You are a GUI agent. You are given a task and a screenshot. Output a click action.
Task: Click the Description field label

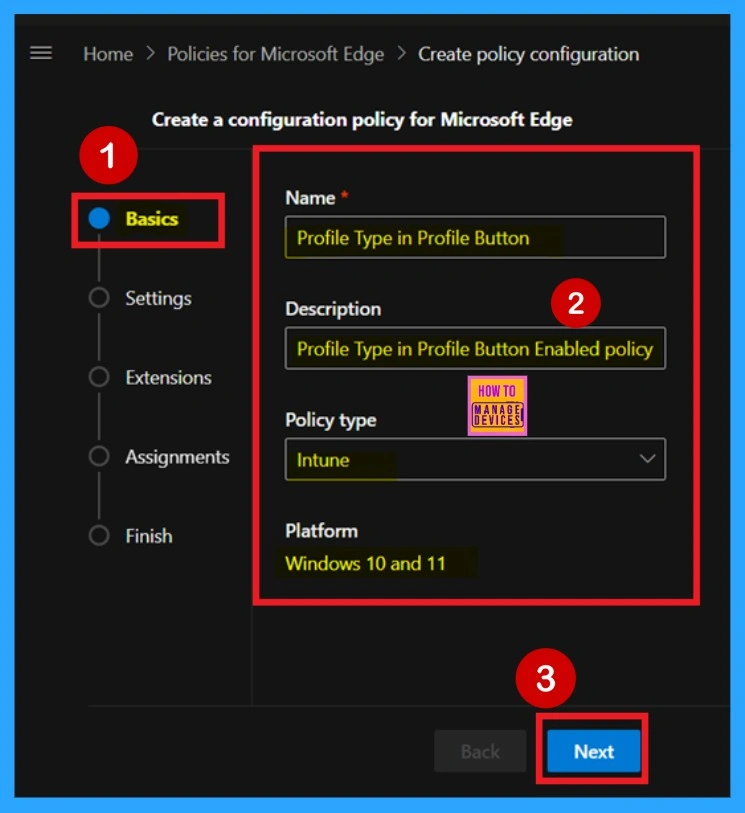333,309
